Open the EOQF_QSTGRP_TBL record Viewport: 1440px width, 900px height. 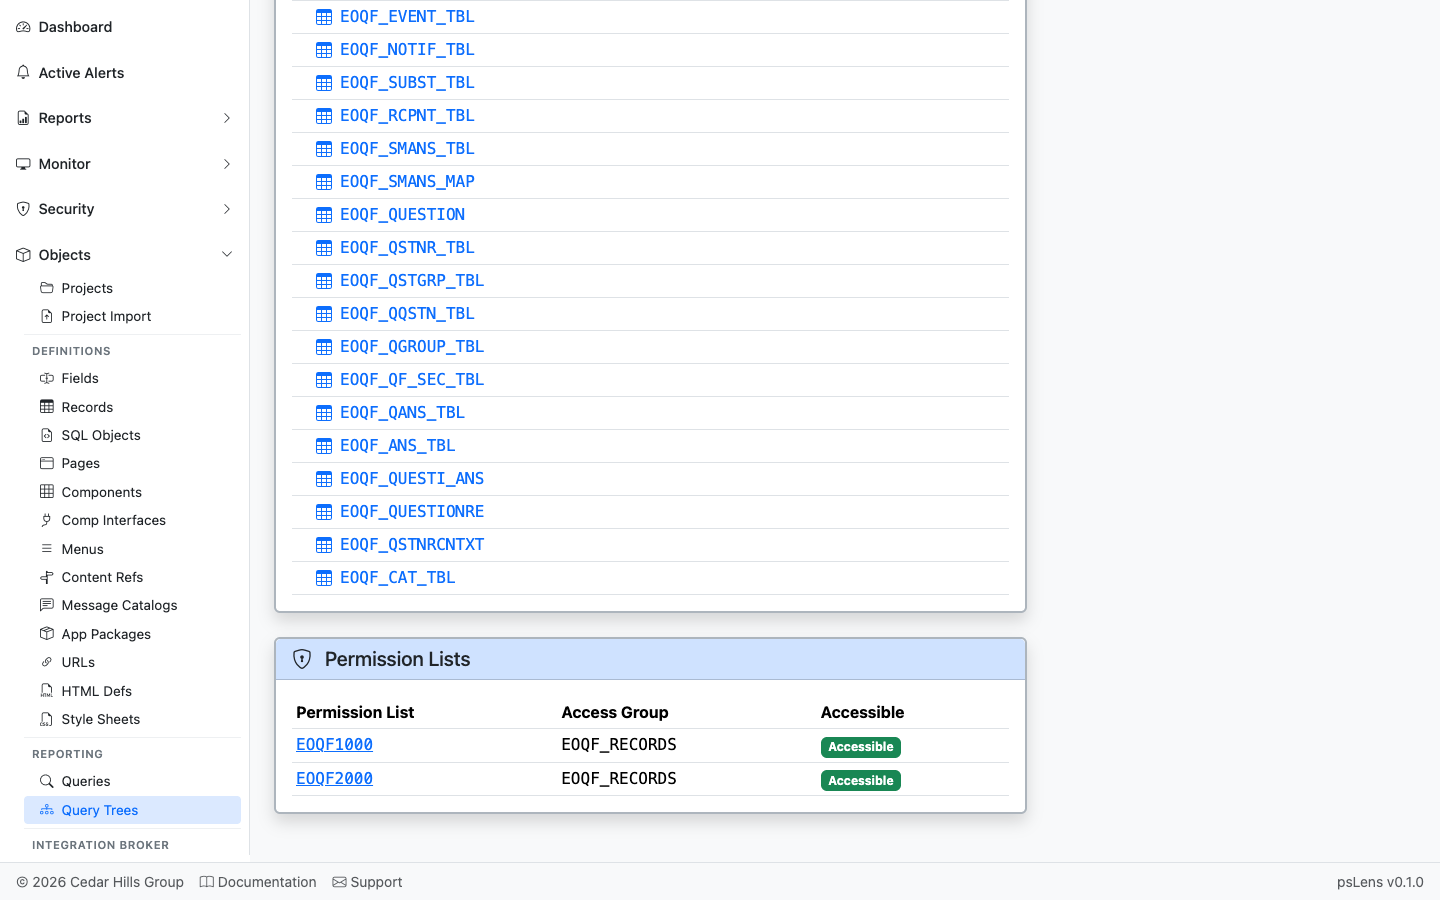tap(412, 280)
